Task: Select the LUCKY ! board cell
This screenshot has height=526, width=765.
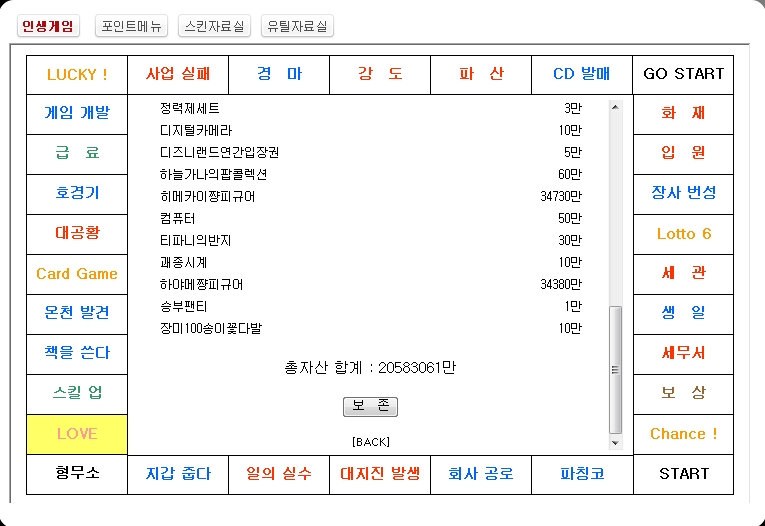Action: [x=77, y=74]
